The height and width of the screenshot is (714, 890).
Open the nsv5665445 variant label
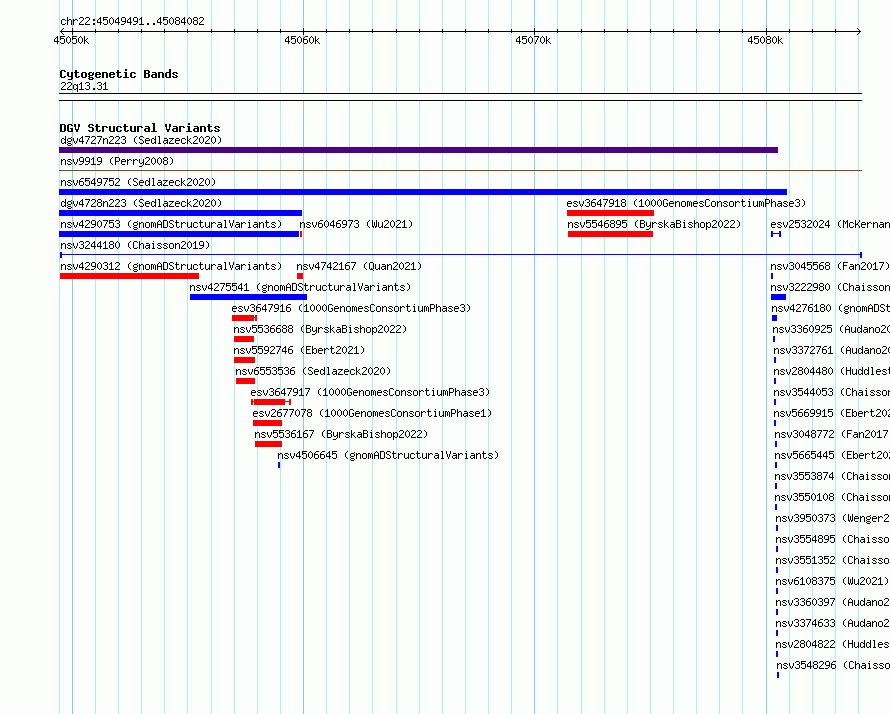(x=832, y=455)
